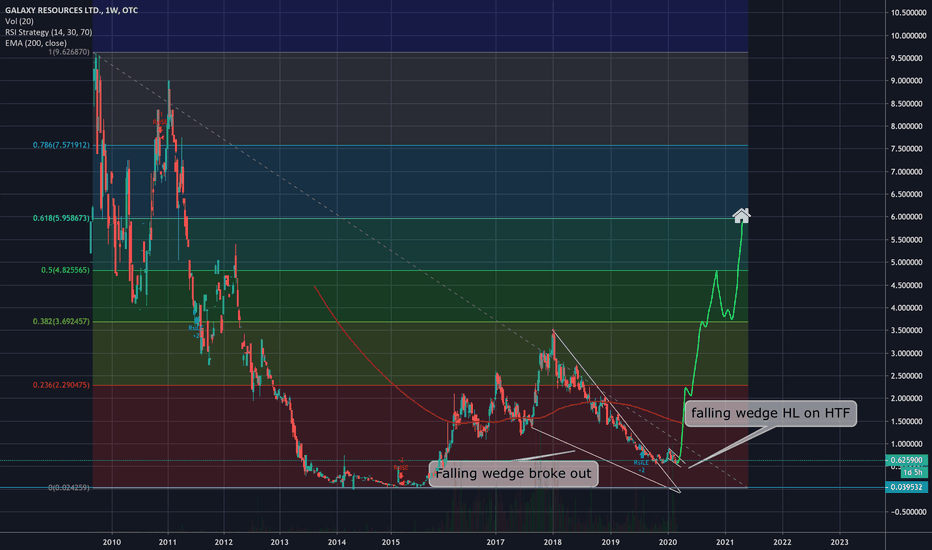This screenshot has width=932, height=550.
Task: Click the 0.5(4.825565) Fibonacci level label
Action: click(x=65, y=270)
